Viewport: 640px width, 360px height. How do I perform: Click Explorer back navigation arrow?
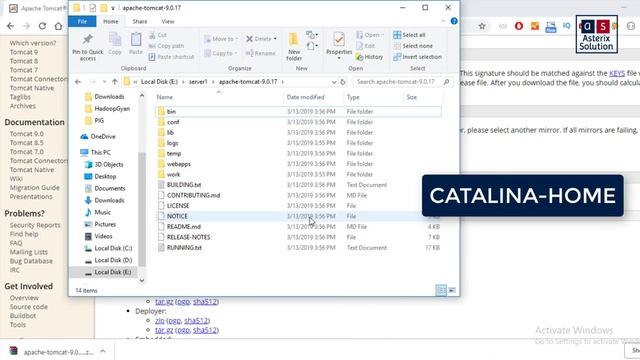click(78, 82)
